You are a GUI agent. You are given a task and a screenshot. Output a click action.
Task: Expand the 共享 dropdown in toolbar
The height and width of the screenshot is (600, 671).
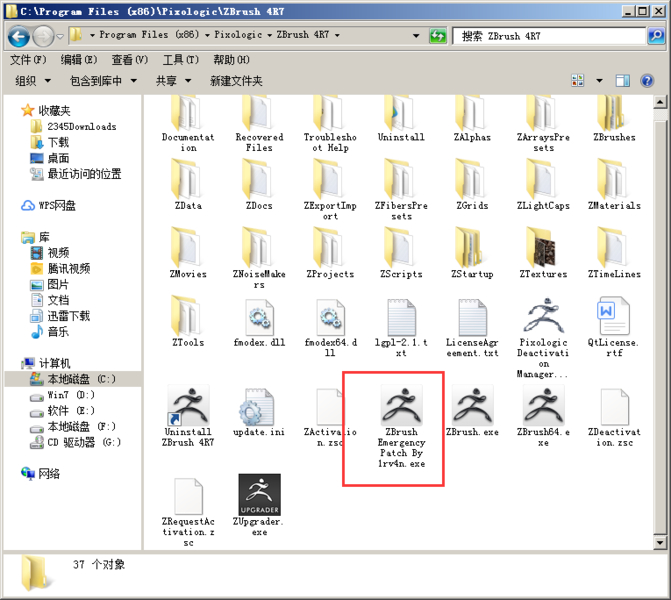pos(172,81)
